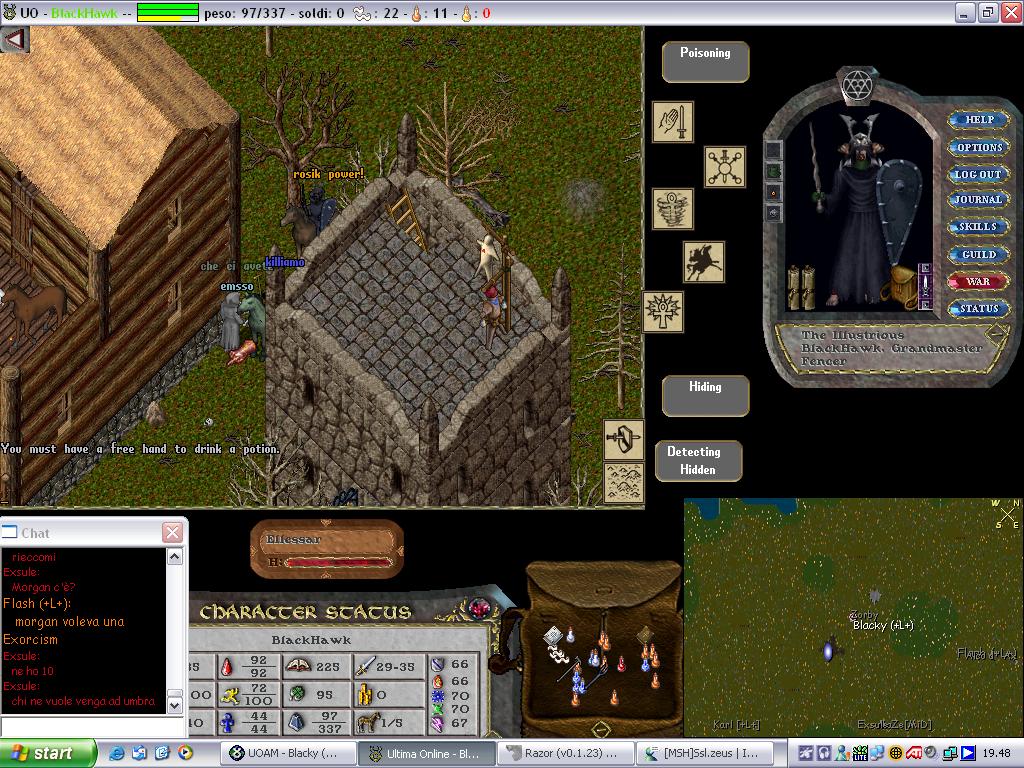The width and height of the screenshot is (1024, 768).
Task: Toggle the WAR mode button
Action: click(x=978, y=281)
